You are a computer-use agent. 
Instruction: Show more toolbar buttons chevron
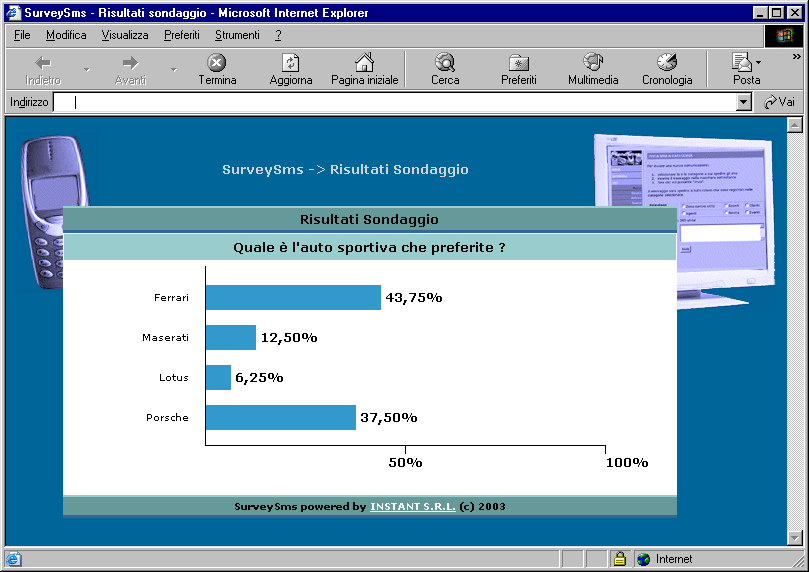[797, 57]
